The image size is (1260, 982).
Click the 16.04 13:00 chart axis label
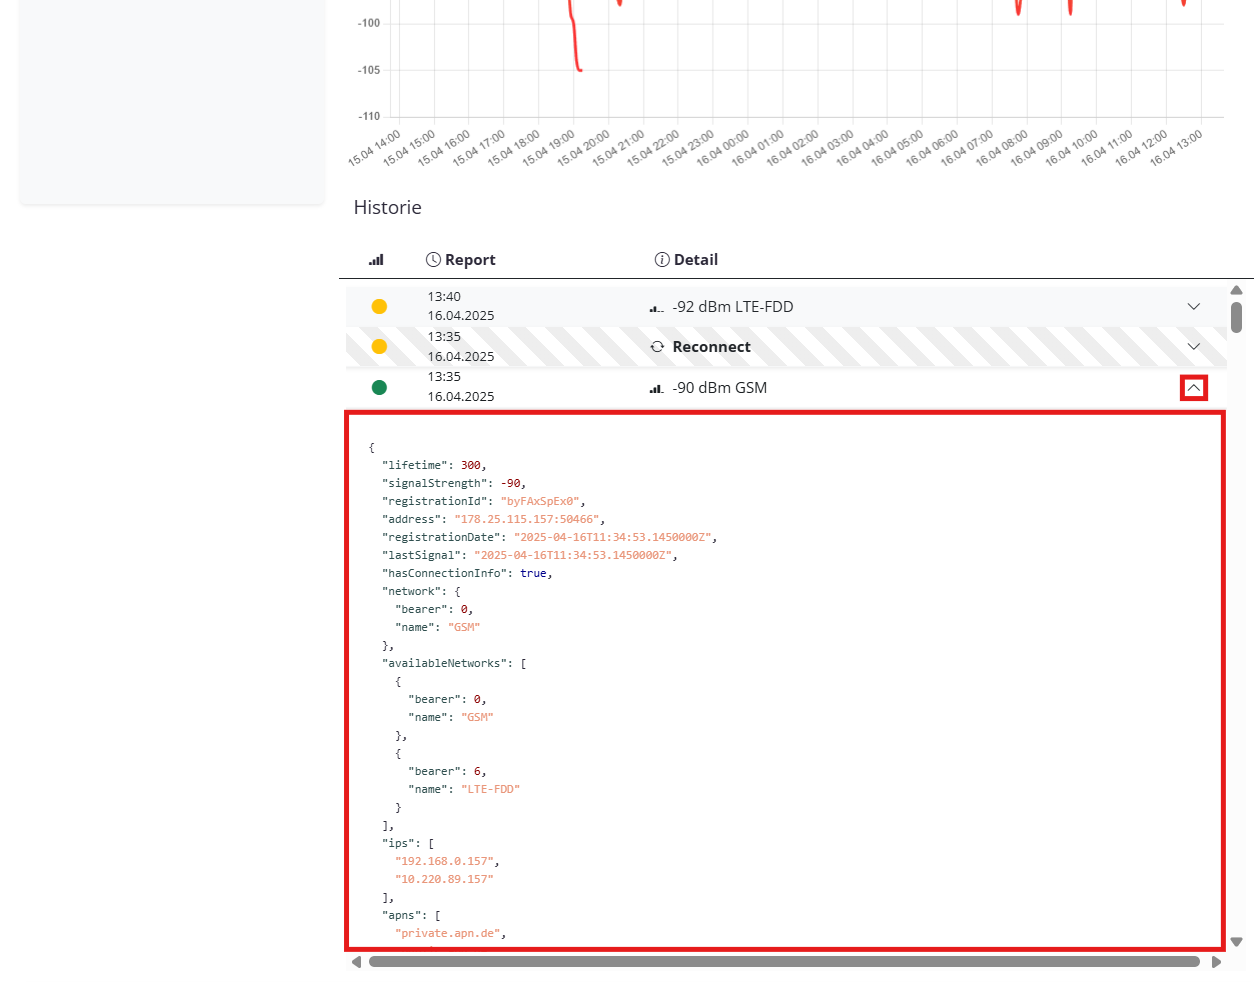tap(1177, 147)
